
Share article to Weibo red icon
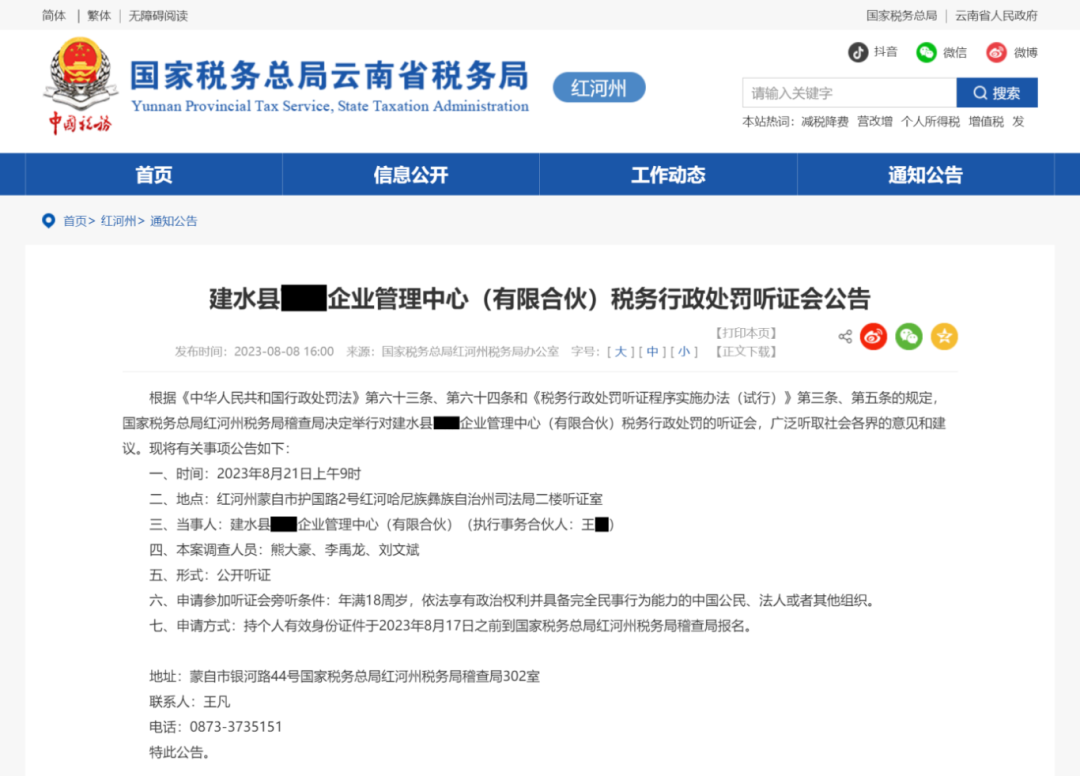click(874, 337)
